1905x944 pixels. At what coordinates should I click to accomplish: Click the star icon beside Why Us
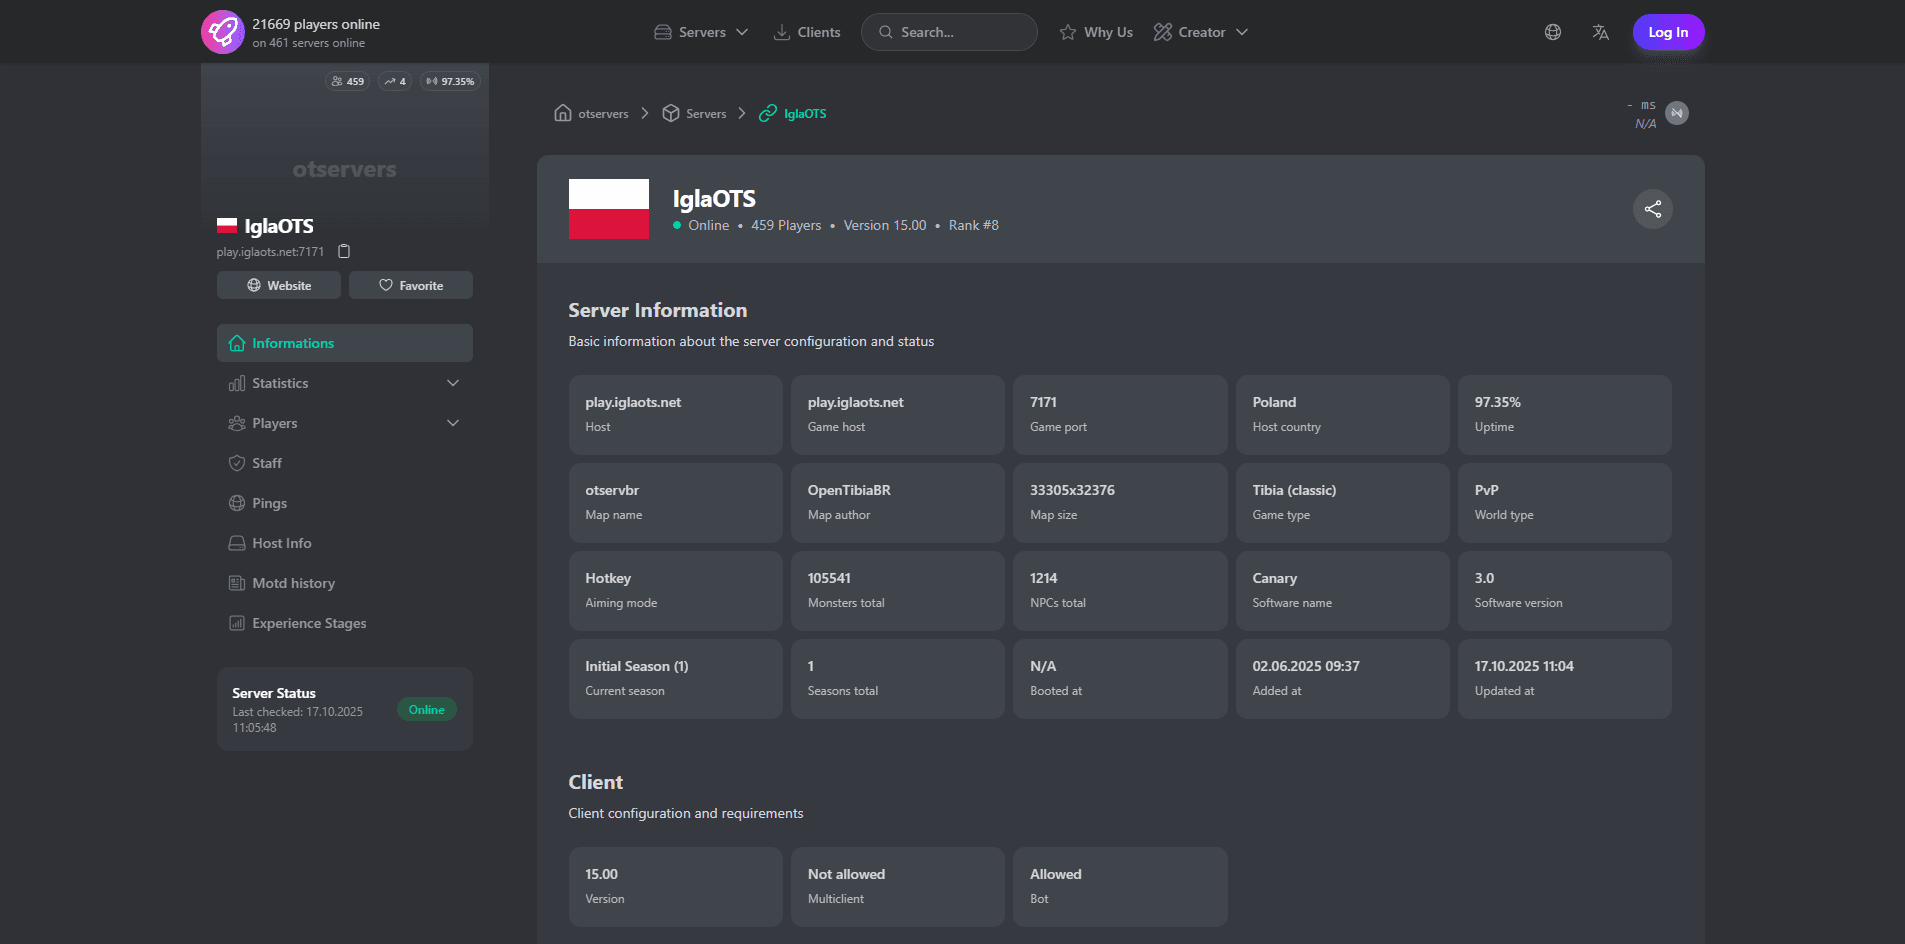point(1068,32)
